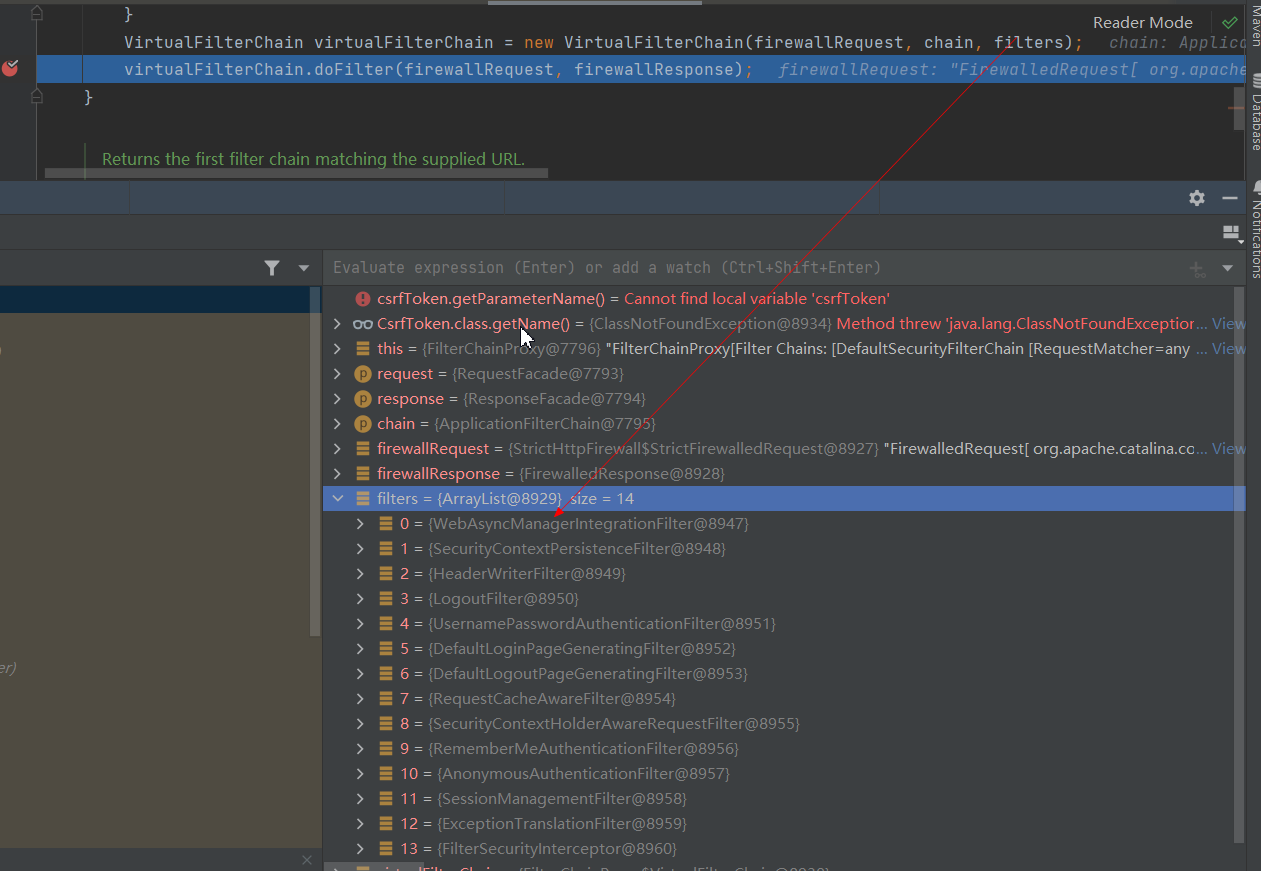Click the element icon of filter index 6
This screenshot has height=871, width=1261.
(386, 673)
